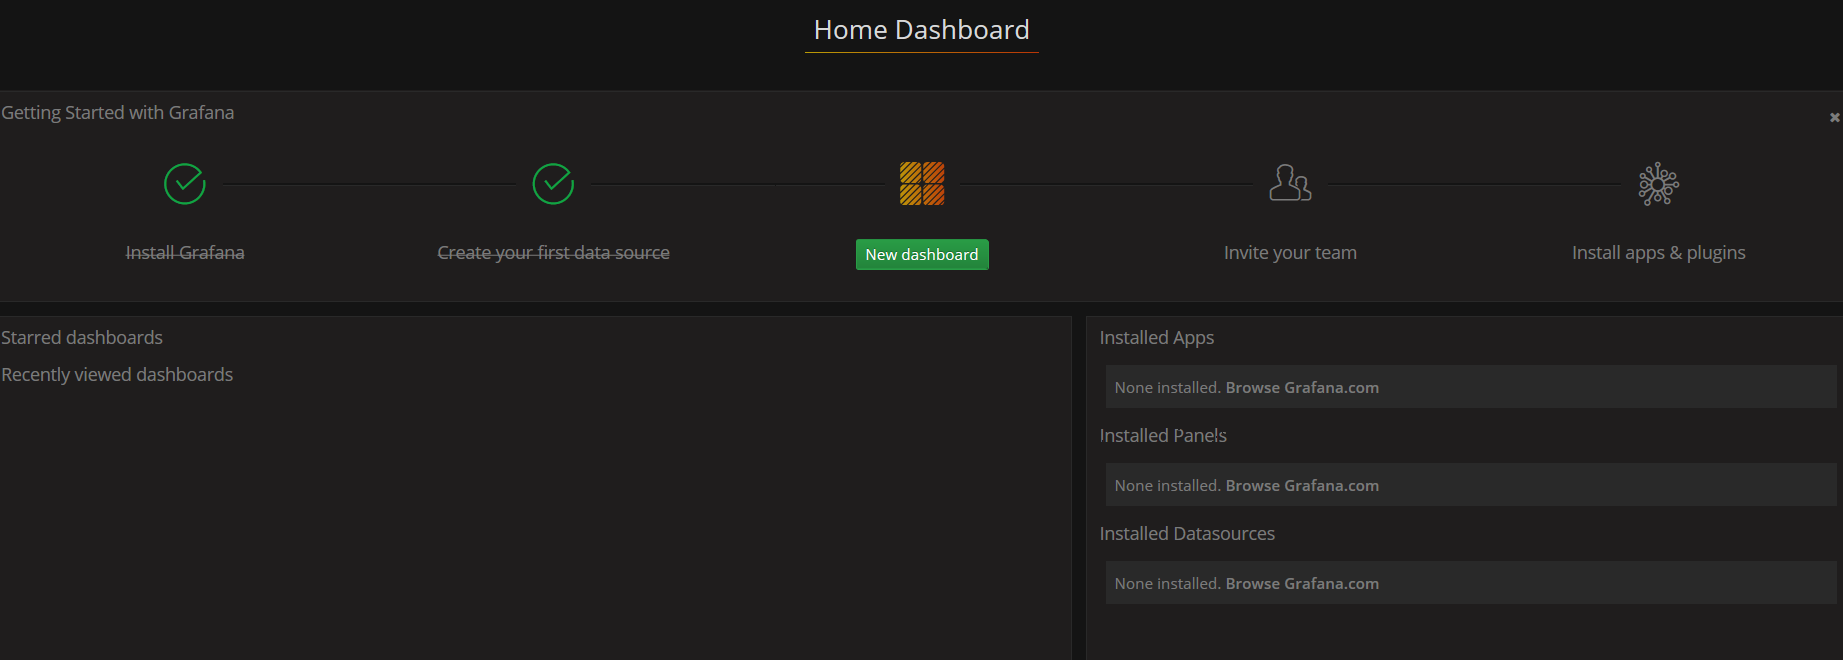This screenshot has height=660, width=1843.
Task: Browse Grafana.com under Installed Apps
Action: pyautogui.click(x=1302, y=388)
